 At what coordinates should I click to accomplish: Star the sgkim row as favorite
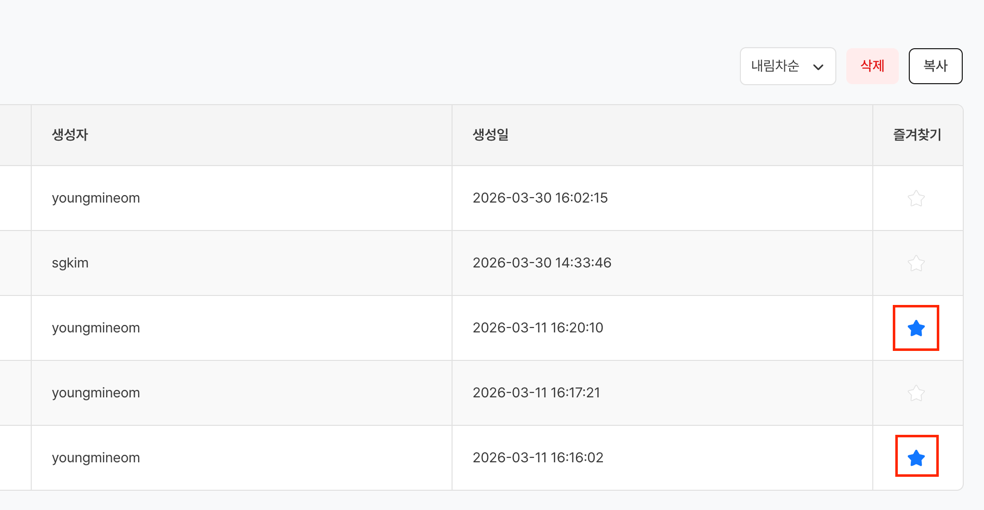(916, 263)
